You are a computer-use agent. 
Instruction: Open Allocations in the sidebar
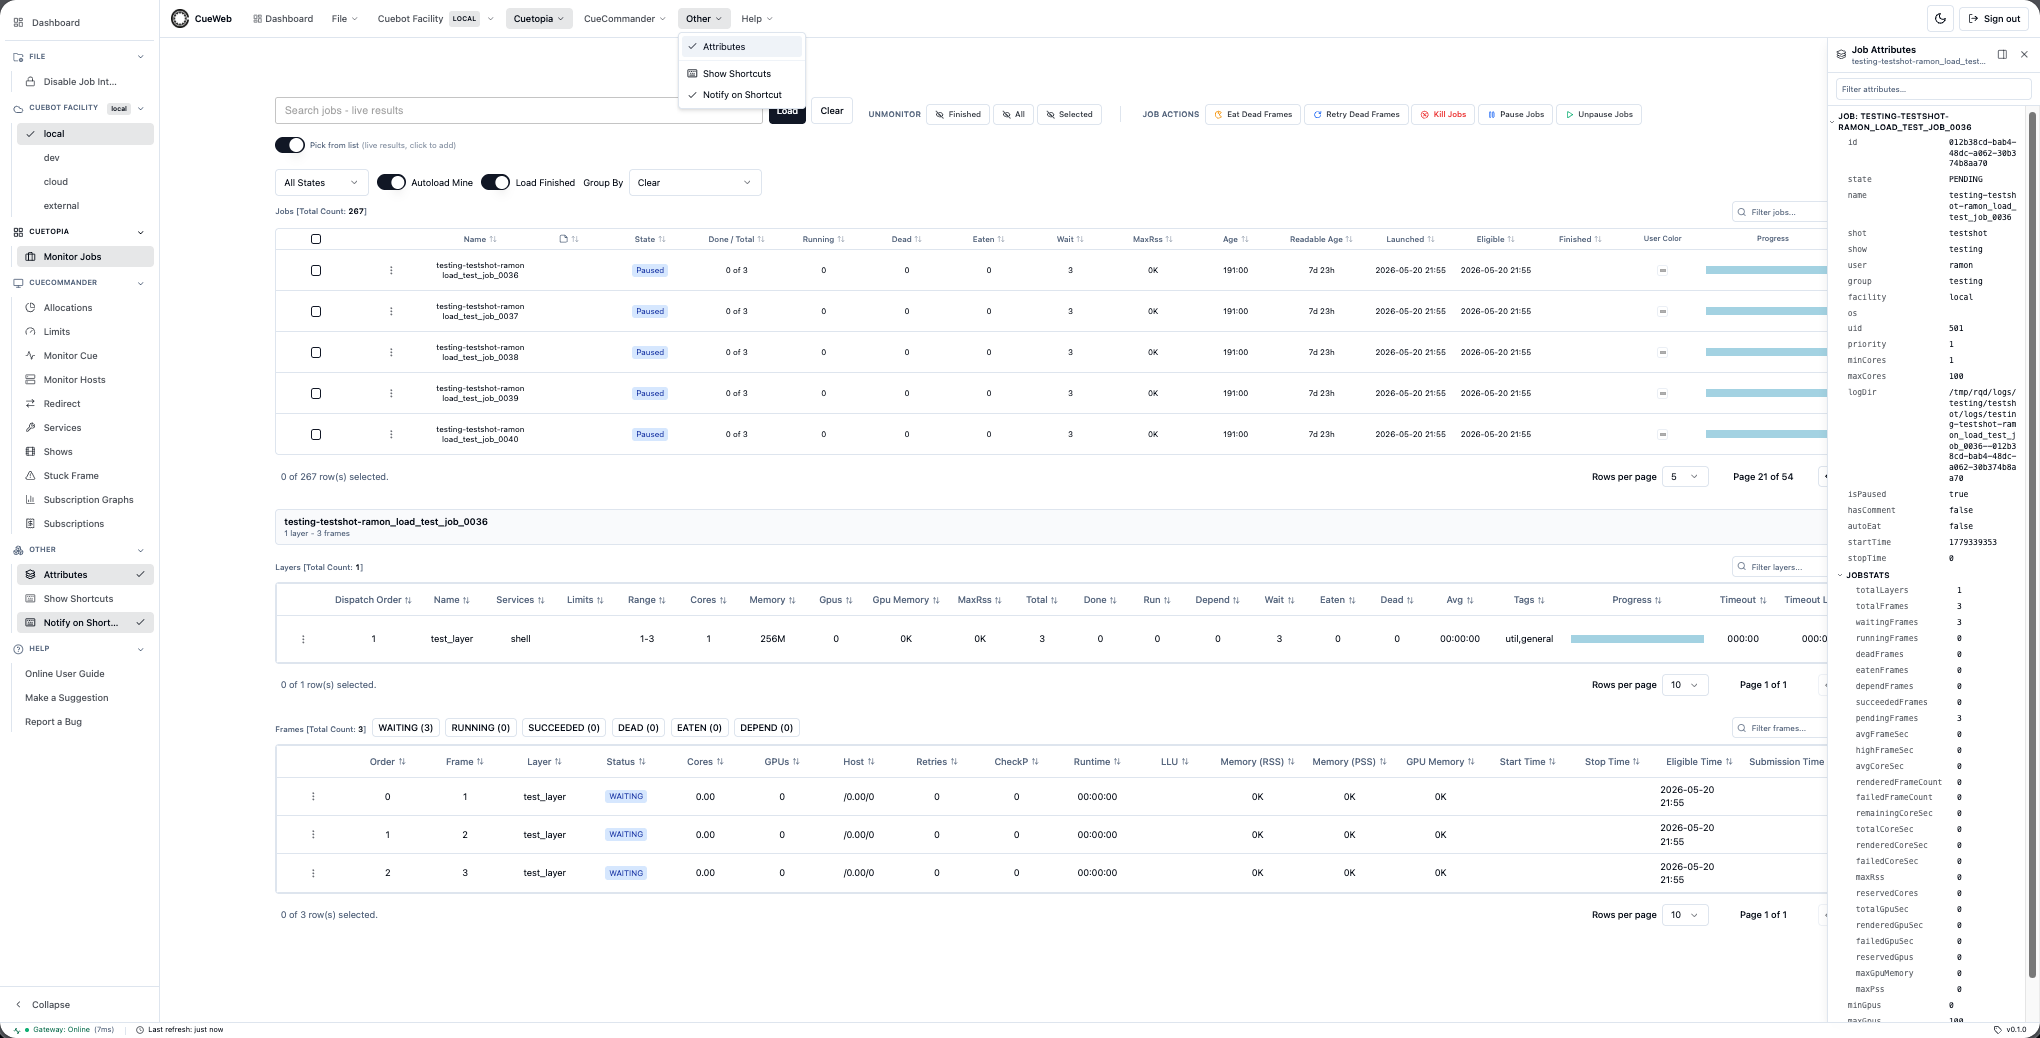68,308
